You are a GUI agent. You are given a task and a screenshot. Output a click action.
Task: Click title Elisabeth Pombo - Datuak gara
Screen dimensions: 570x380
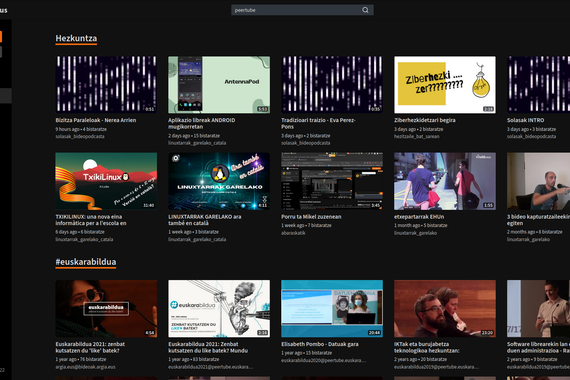coord(320,344)
